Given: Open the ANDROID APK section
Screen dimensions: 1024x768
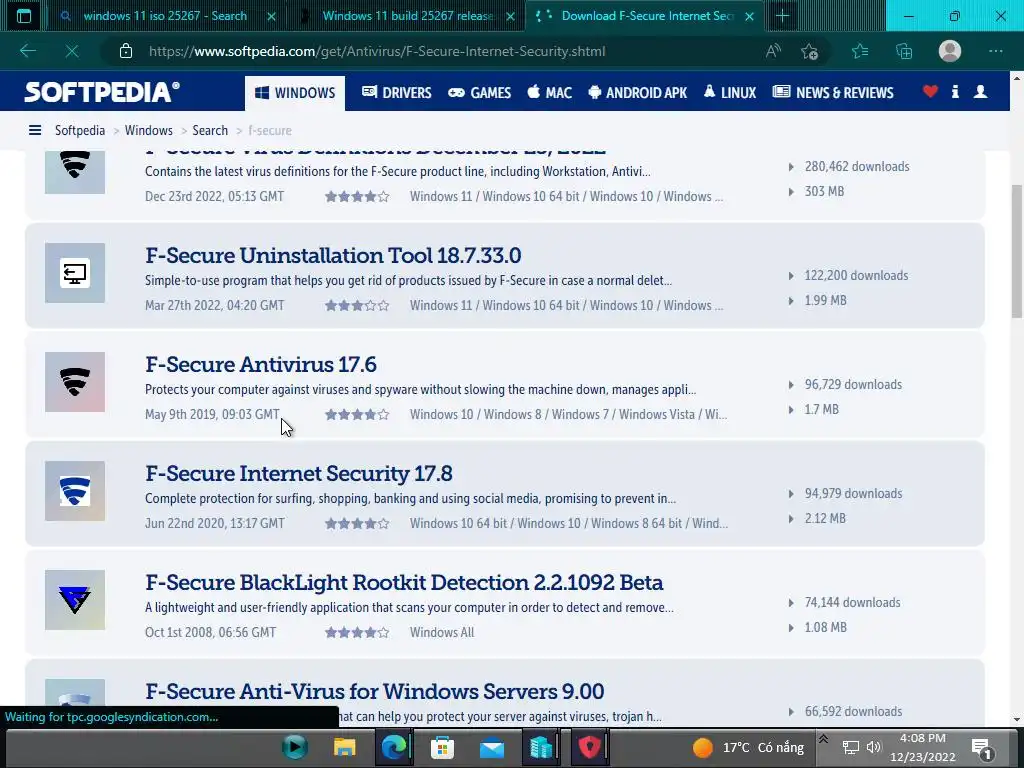Looking at the screenshot, I should 637,93.
